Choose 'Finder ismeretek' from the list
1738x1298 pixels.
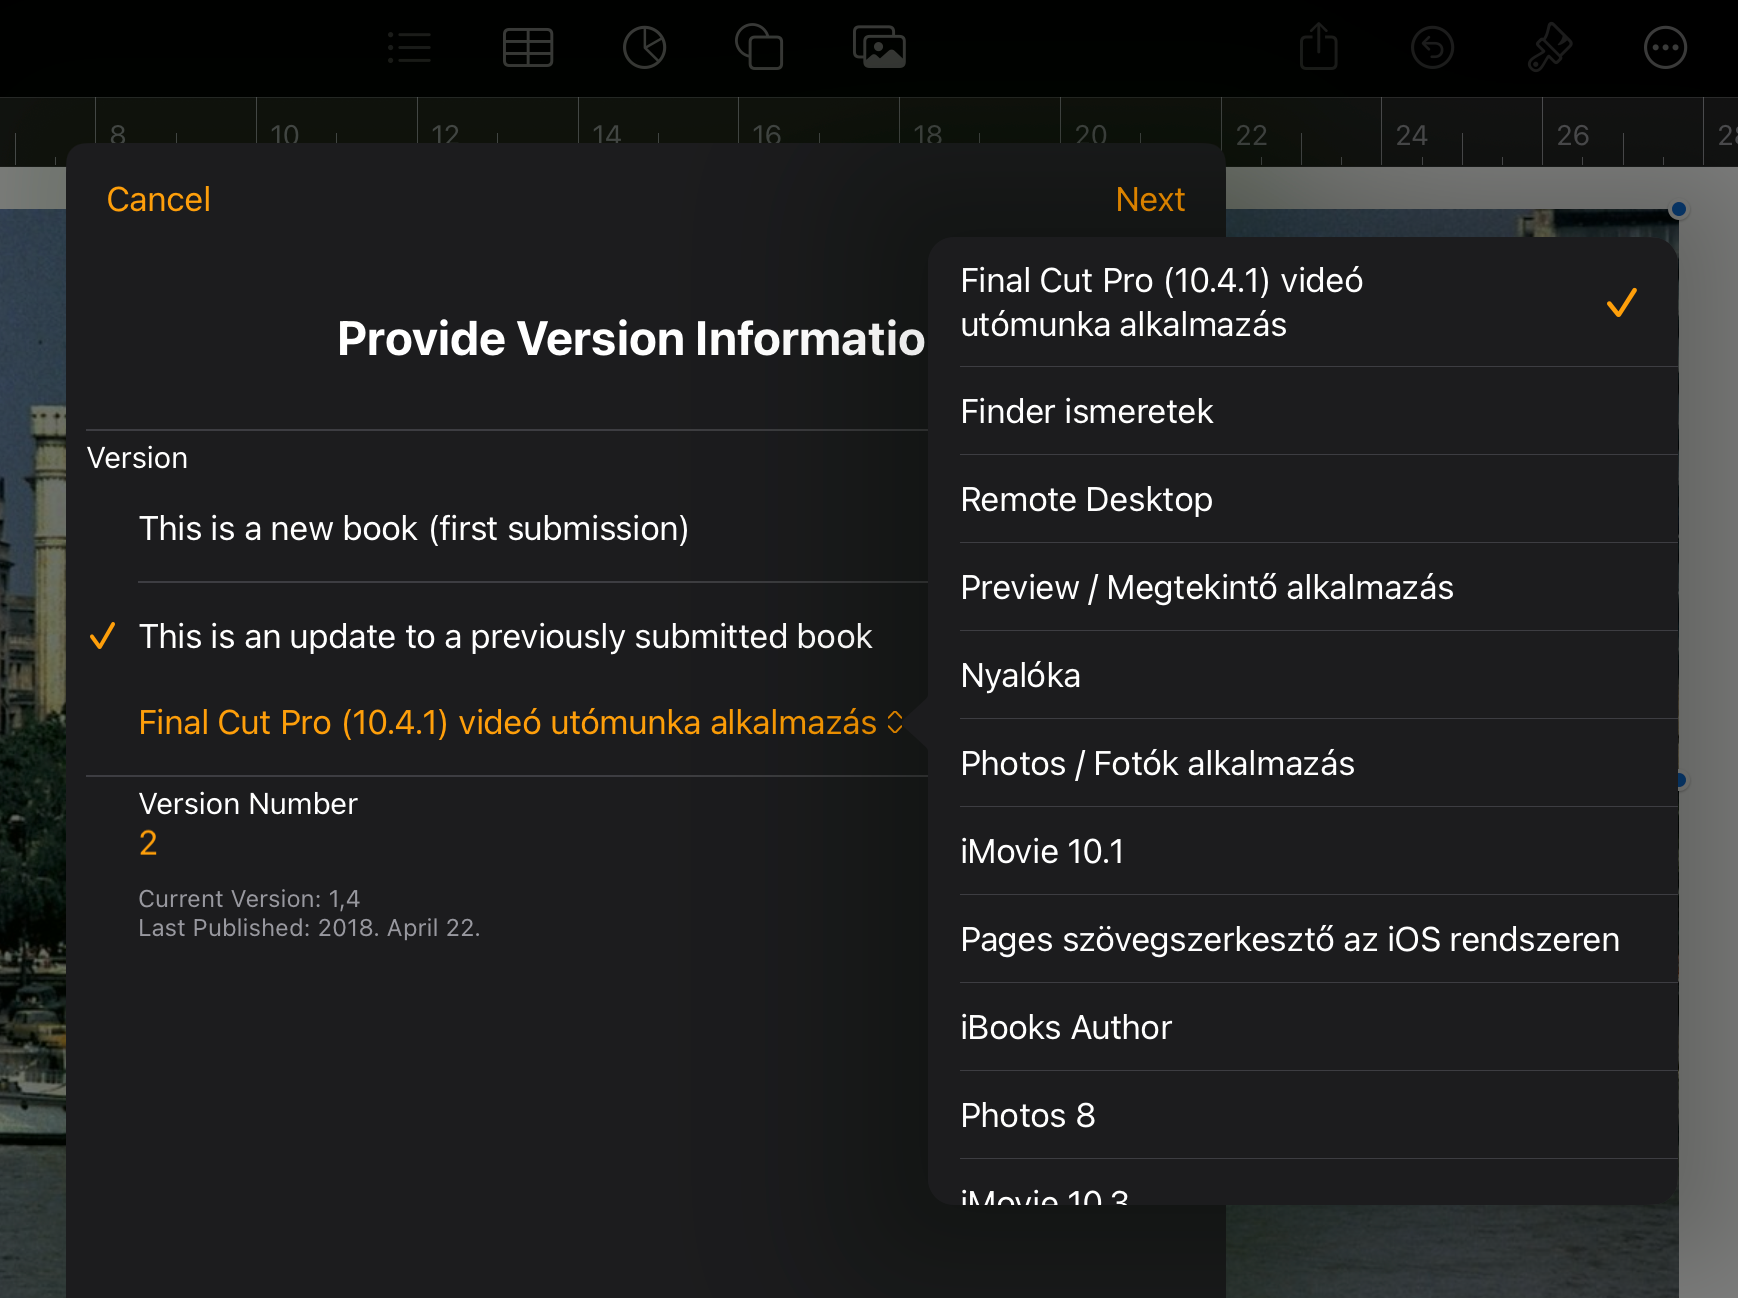pos(1303,411)
